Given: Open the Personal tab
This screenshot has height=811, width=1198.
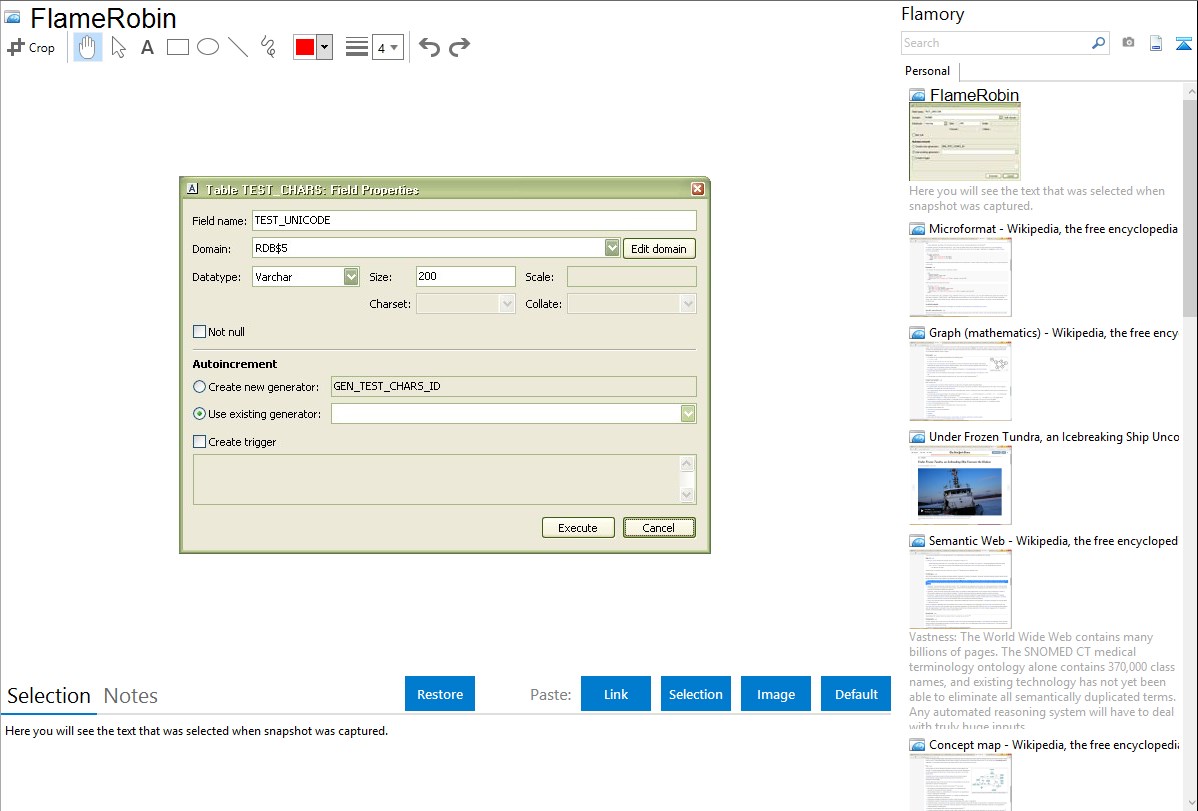Looking at the screenshot, I should [927, 71].
